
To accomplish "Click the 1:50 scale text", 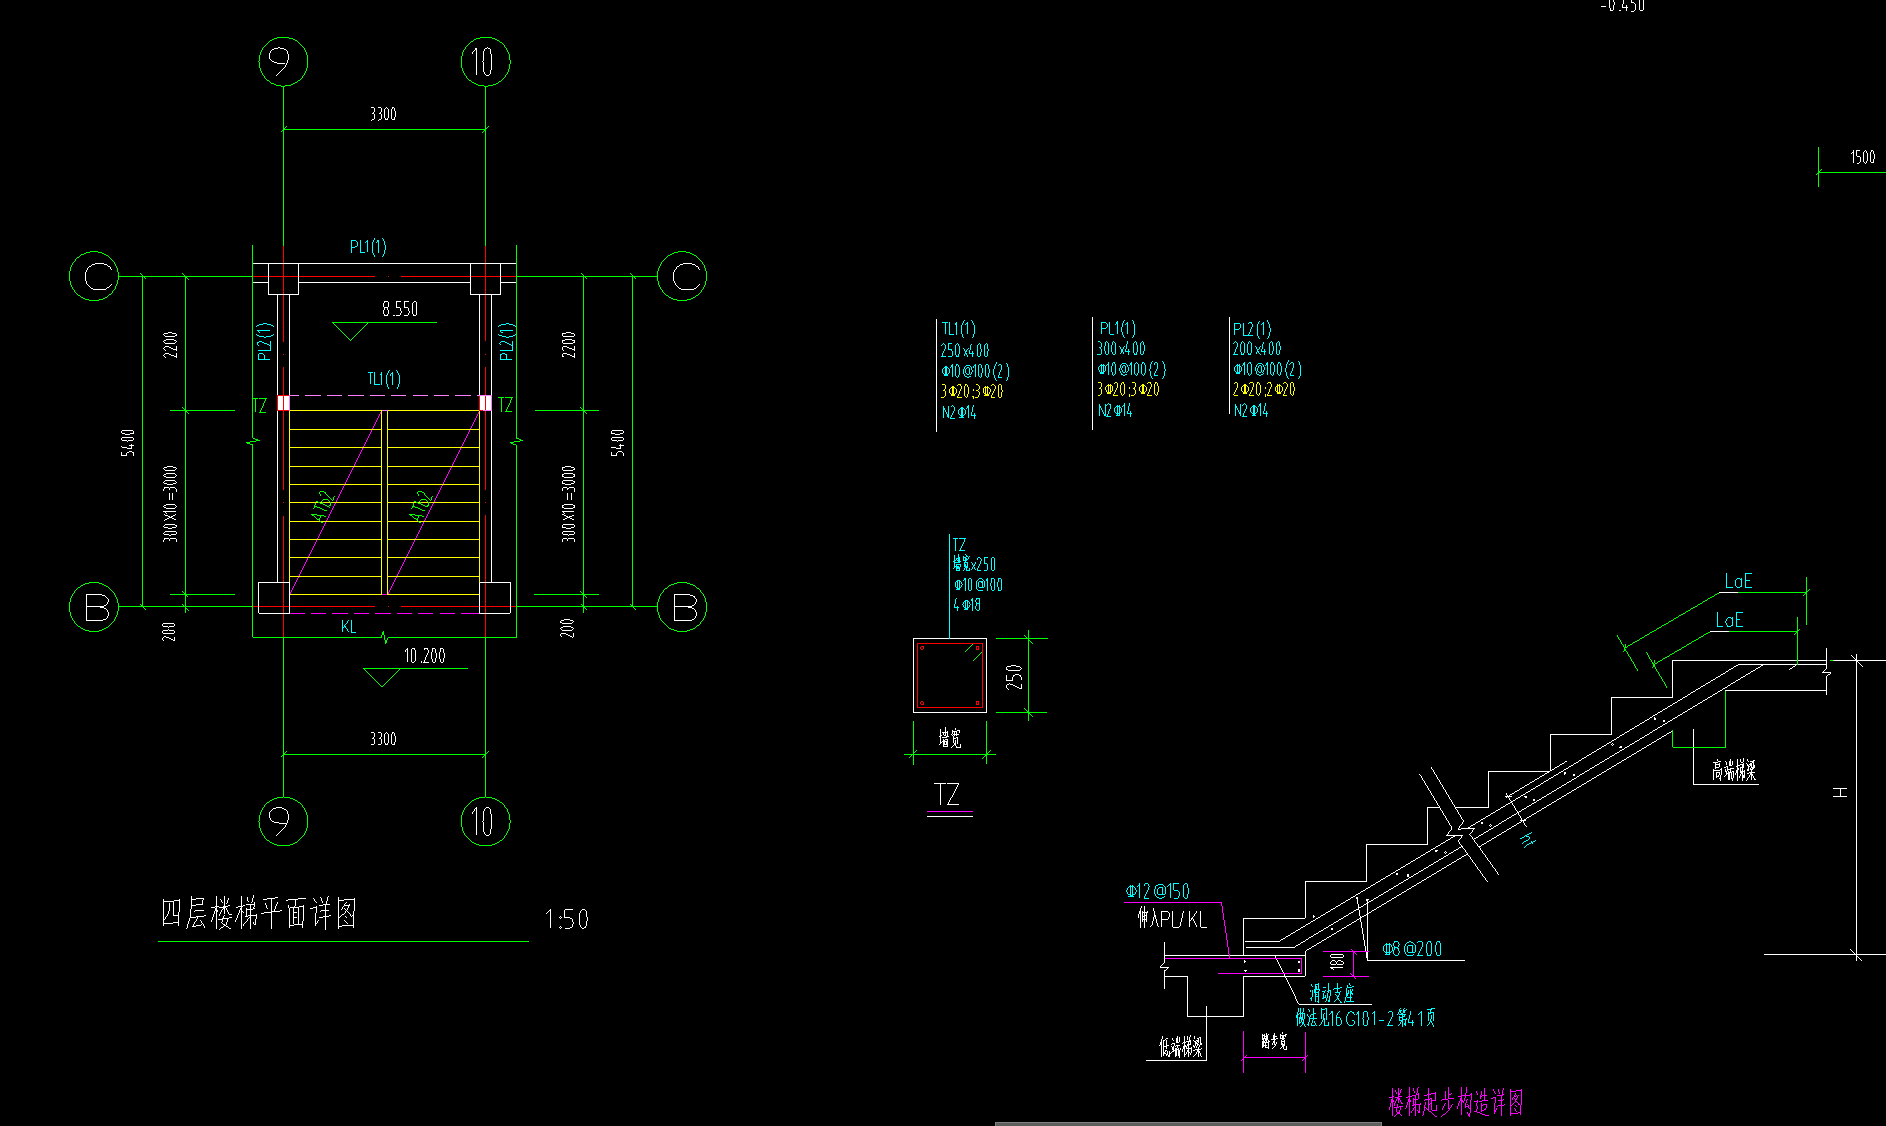I will click(x=566, y=919).
